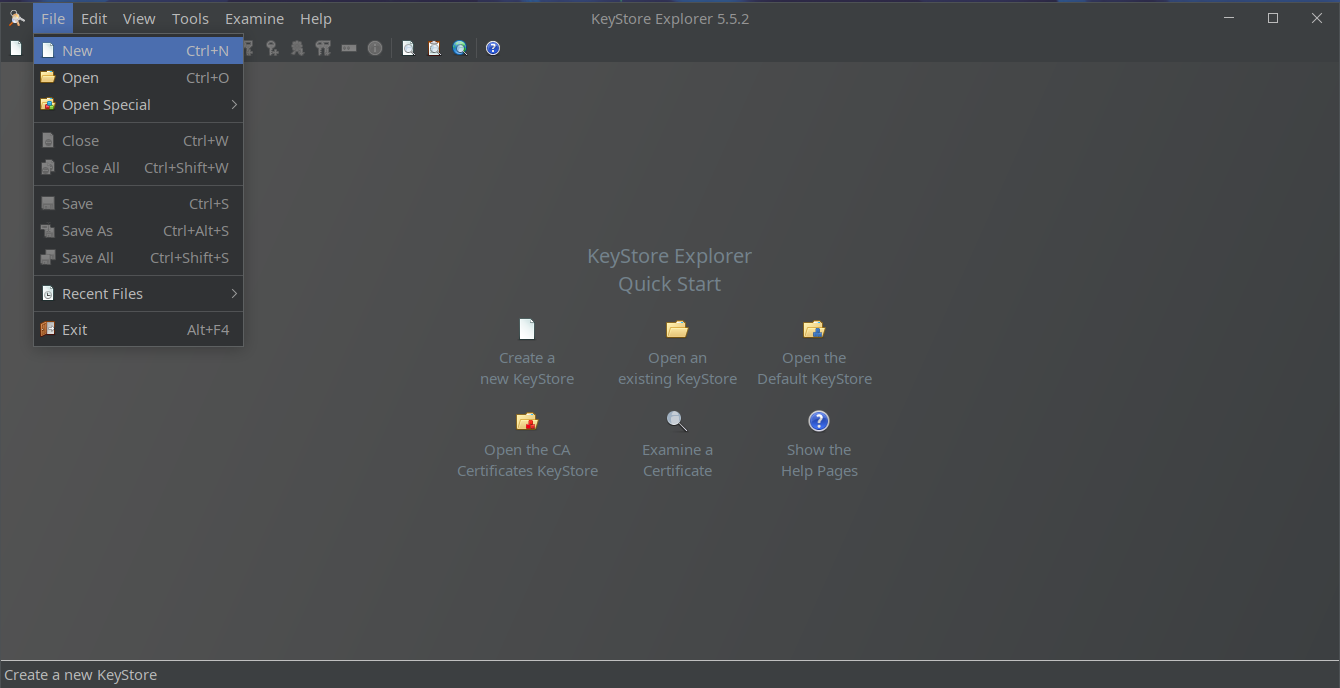1340x688 pixels.
Task: Click the Properties info toolbar icon
Action: pos(375,48)
